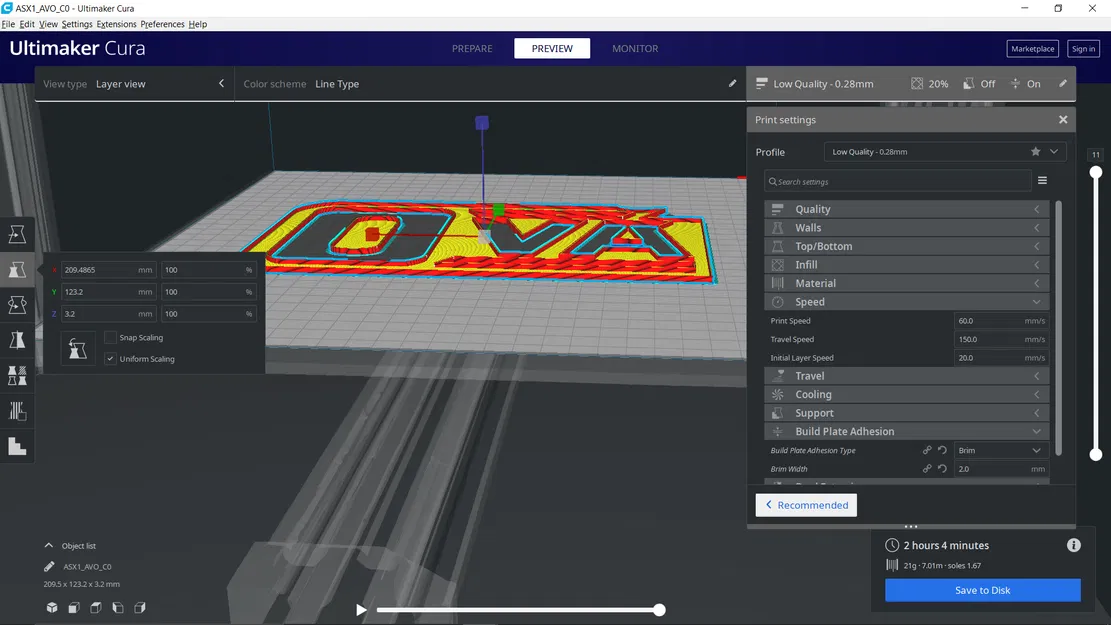The height and width of the screenshot is (625, 1111).
Task: Open the View menu
Action: click(x=48, y=24)
